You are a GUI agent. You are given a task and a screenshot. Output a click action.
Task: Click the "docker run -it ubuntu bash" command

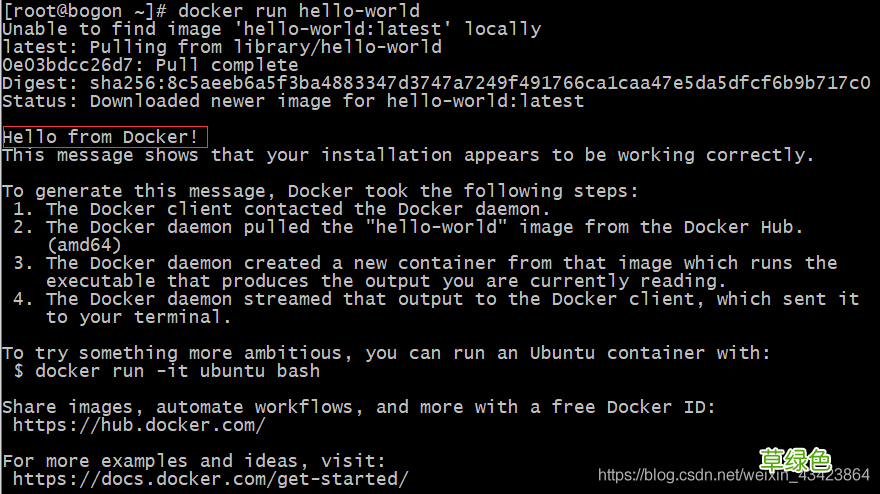pyautogui.click(x=177, y=371)
